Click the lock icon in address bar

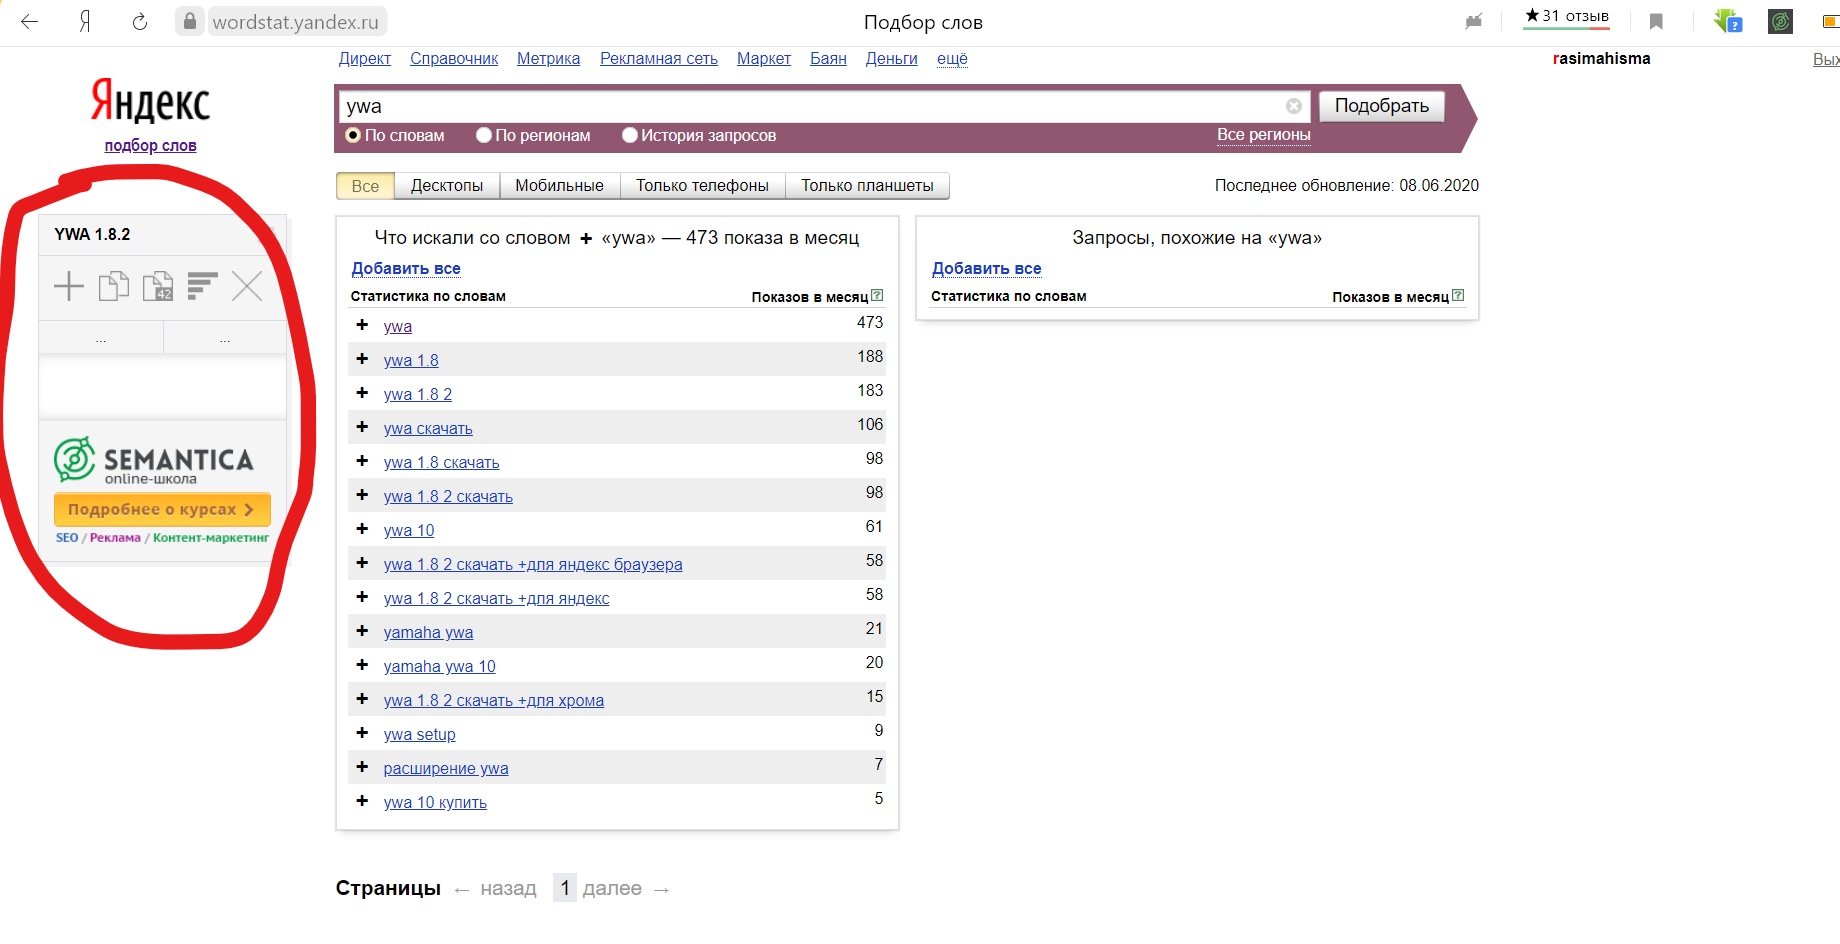coord(189,21)
